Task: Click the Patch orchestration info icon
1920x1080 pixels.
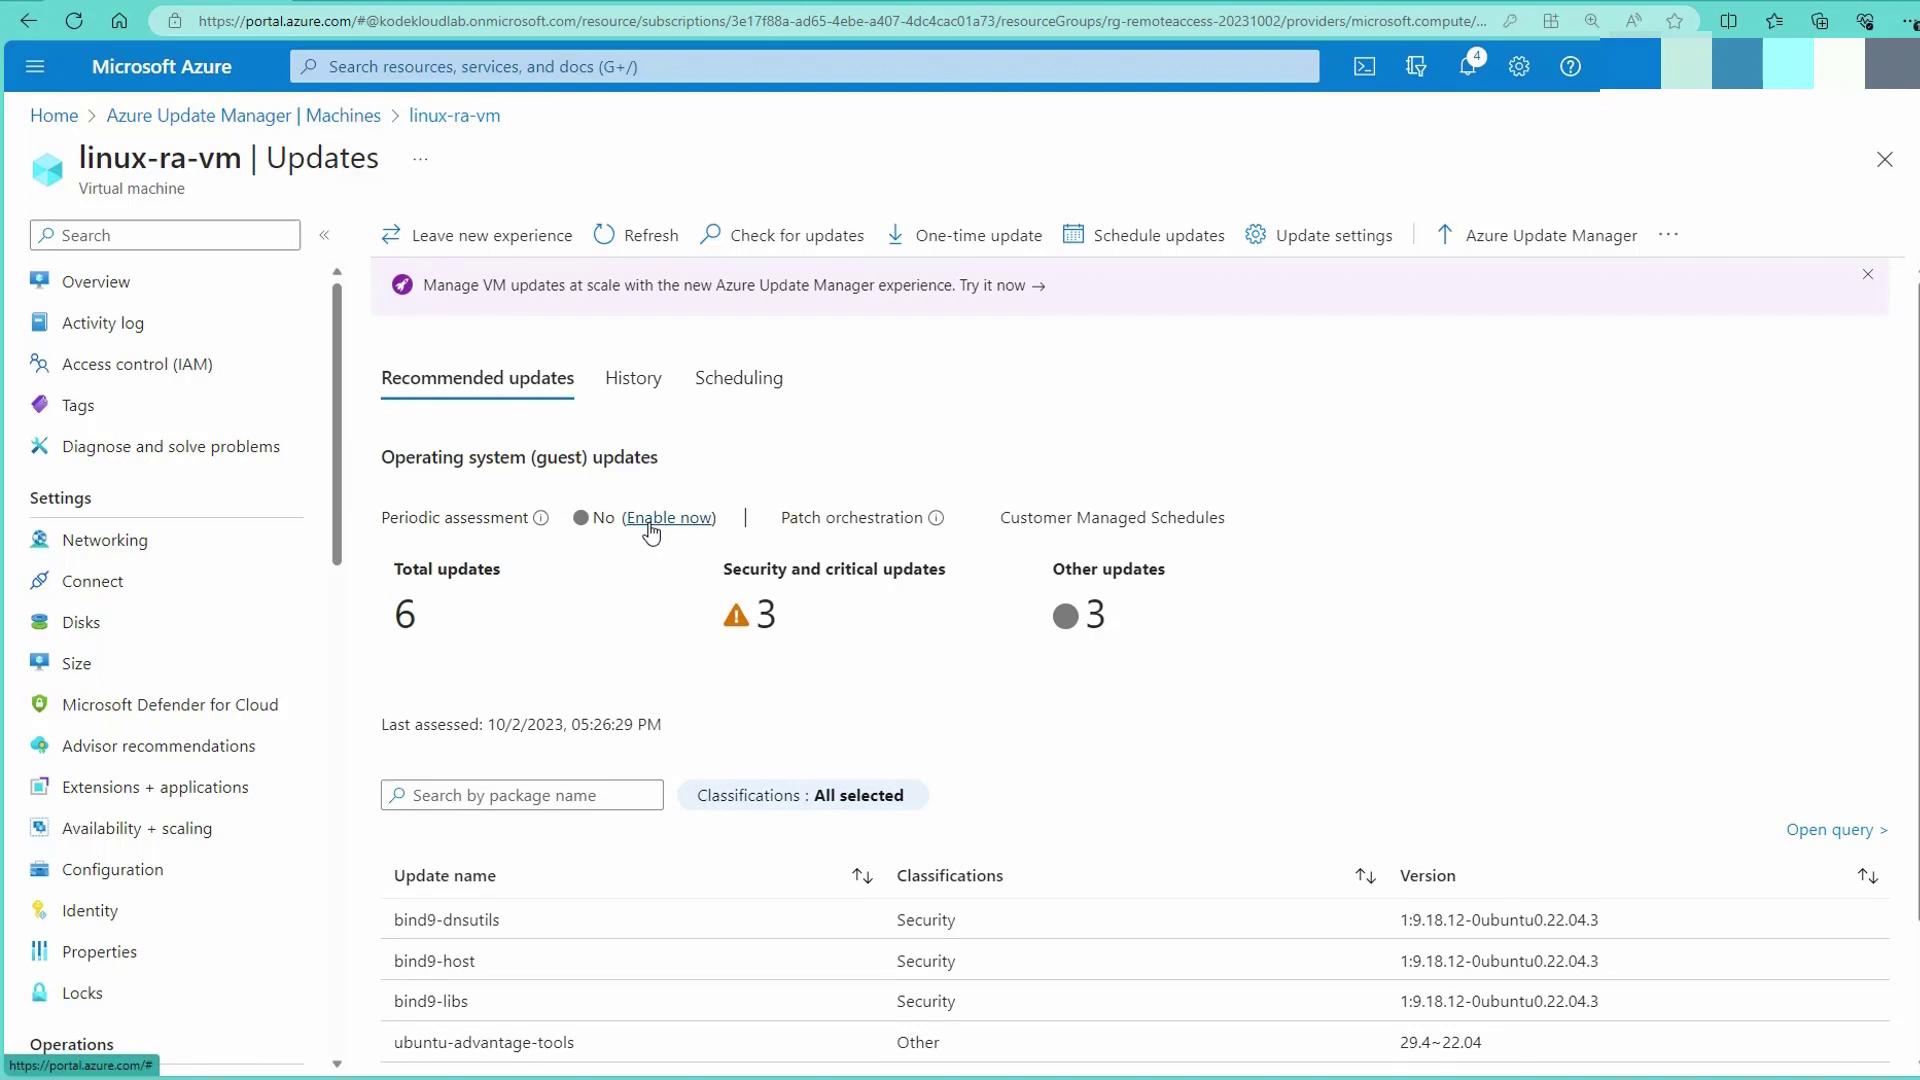Action: (x=936, y=518)
